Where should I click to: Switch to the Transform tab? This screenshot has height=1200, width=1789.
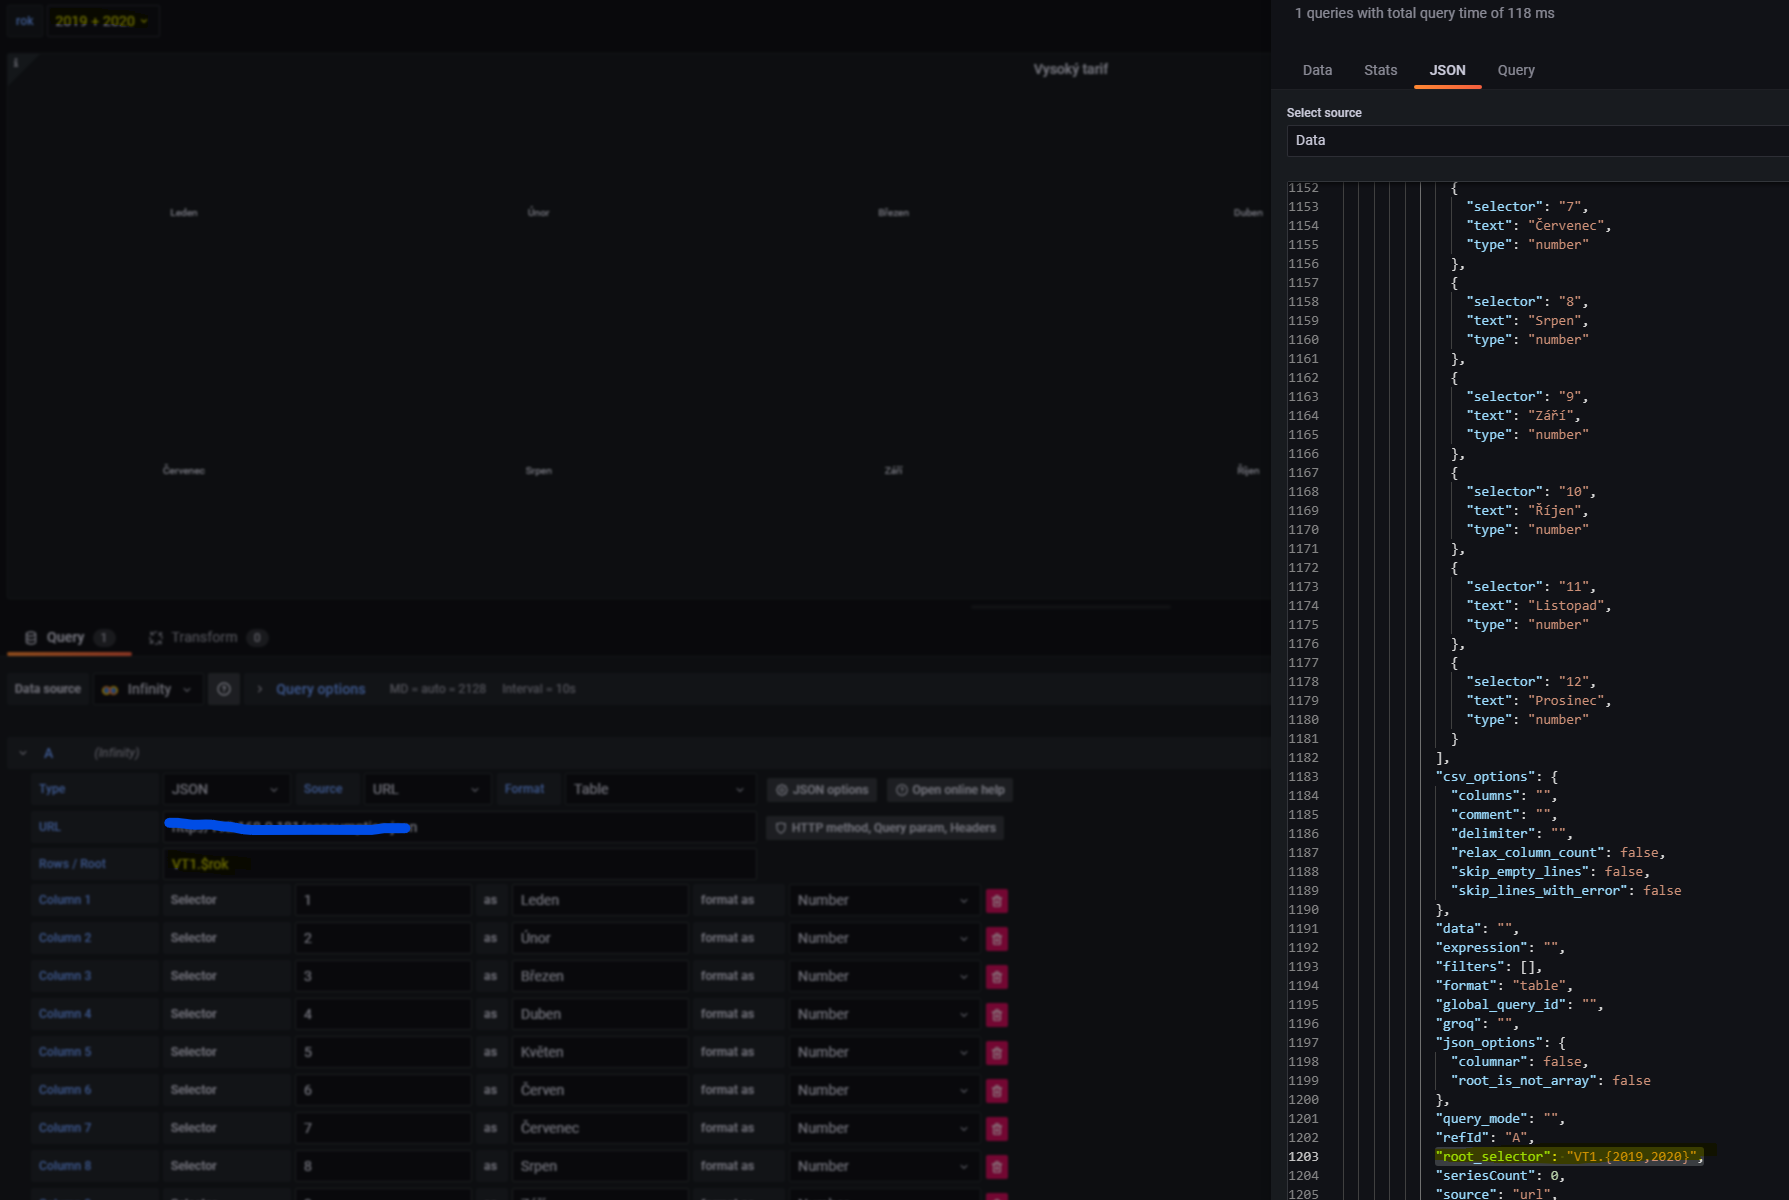pyautogui.click(x=205, y=637)
